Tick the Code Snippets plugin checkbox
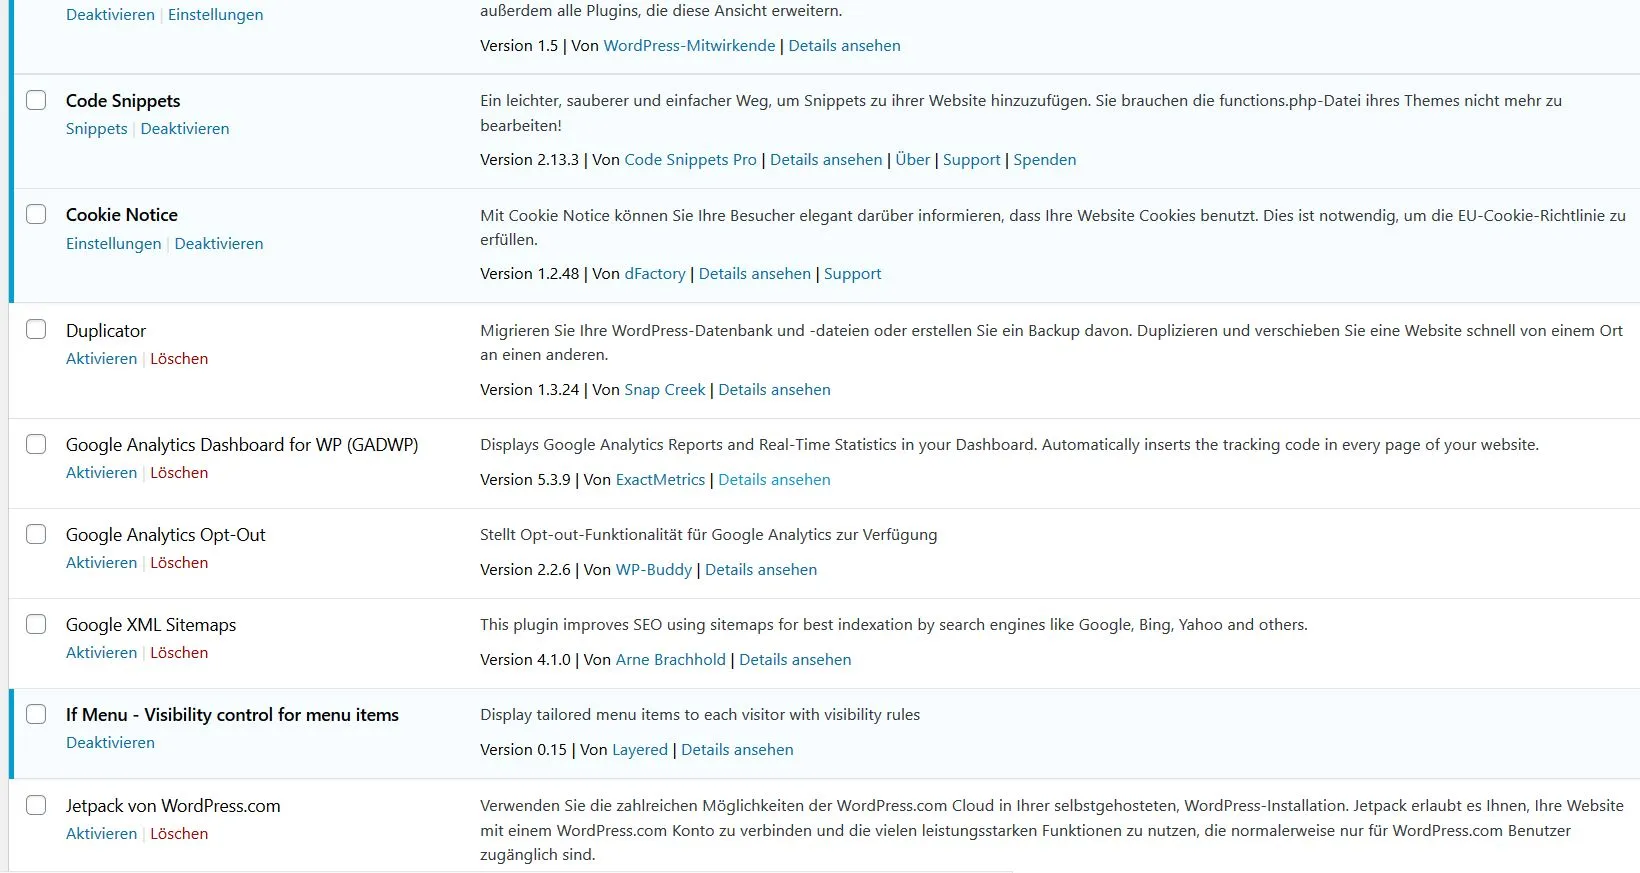The height and width of the screenshot is (873, 1640). pyautogui.click(x=36, y=100)
